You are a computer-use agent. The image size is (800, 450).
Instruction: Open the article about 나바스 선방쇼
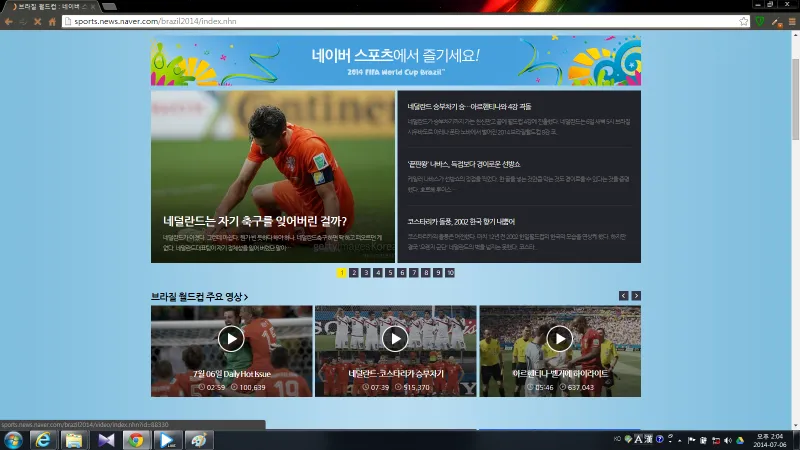[464, 164]
